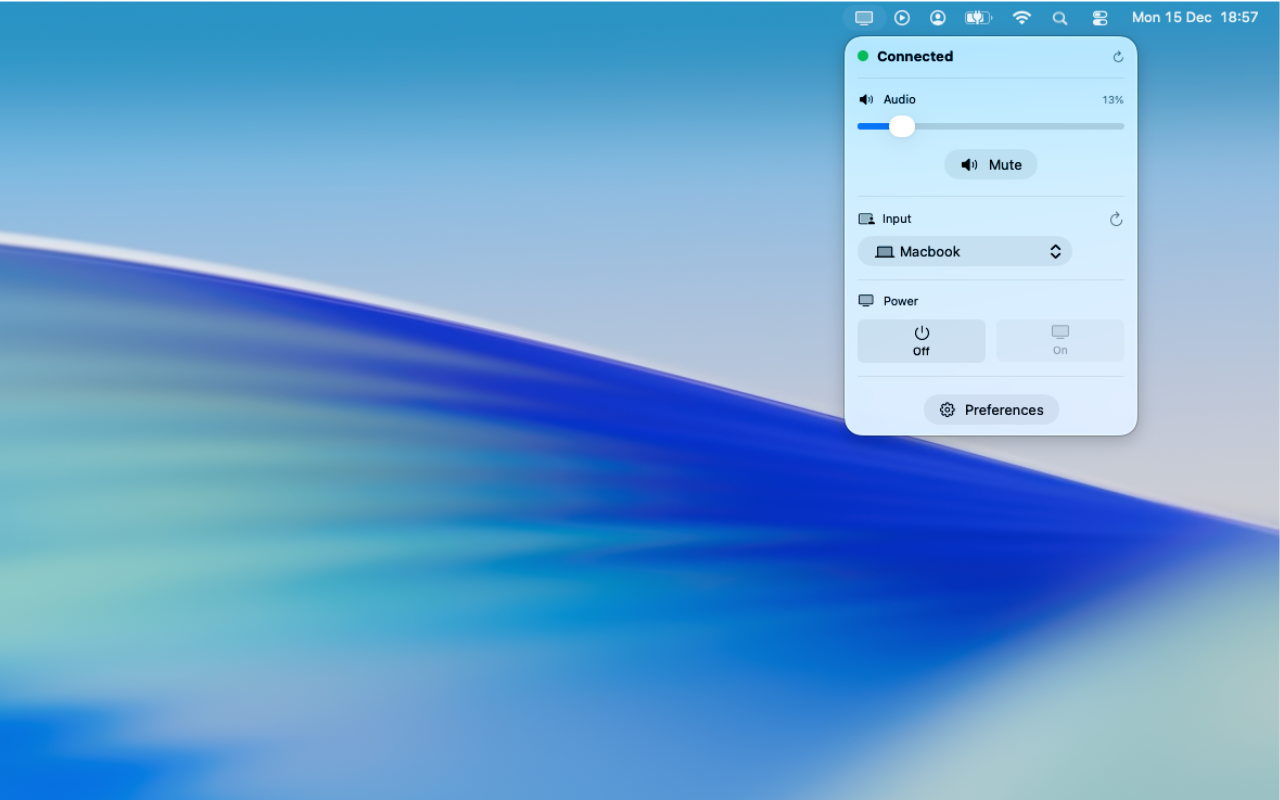Click the refresh icon next to Connected
This screenshot has width=1280, height=800.
(x=1117, y=56)
